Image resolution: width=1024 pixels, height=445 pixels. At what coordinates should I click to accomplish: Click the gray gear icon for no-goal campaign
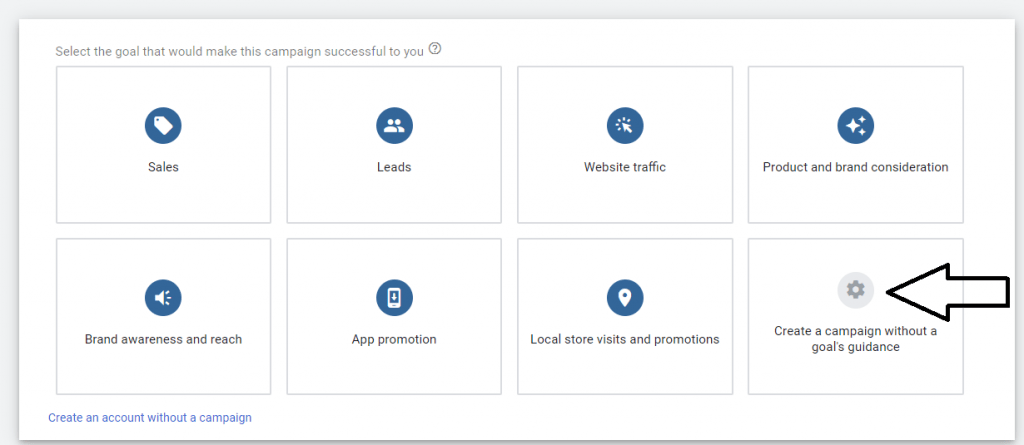[855, 290]
